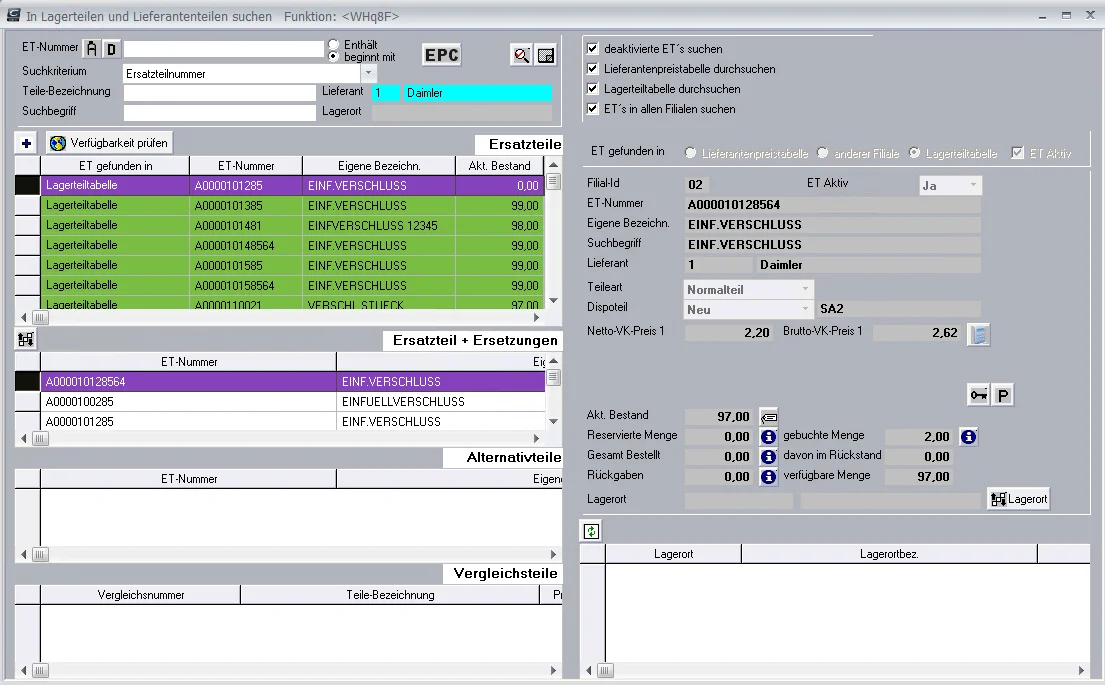
Task: Click the A button beside ET-Nummer
Action: (x=92, y=49)
